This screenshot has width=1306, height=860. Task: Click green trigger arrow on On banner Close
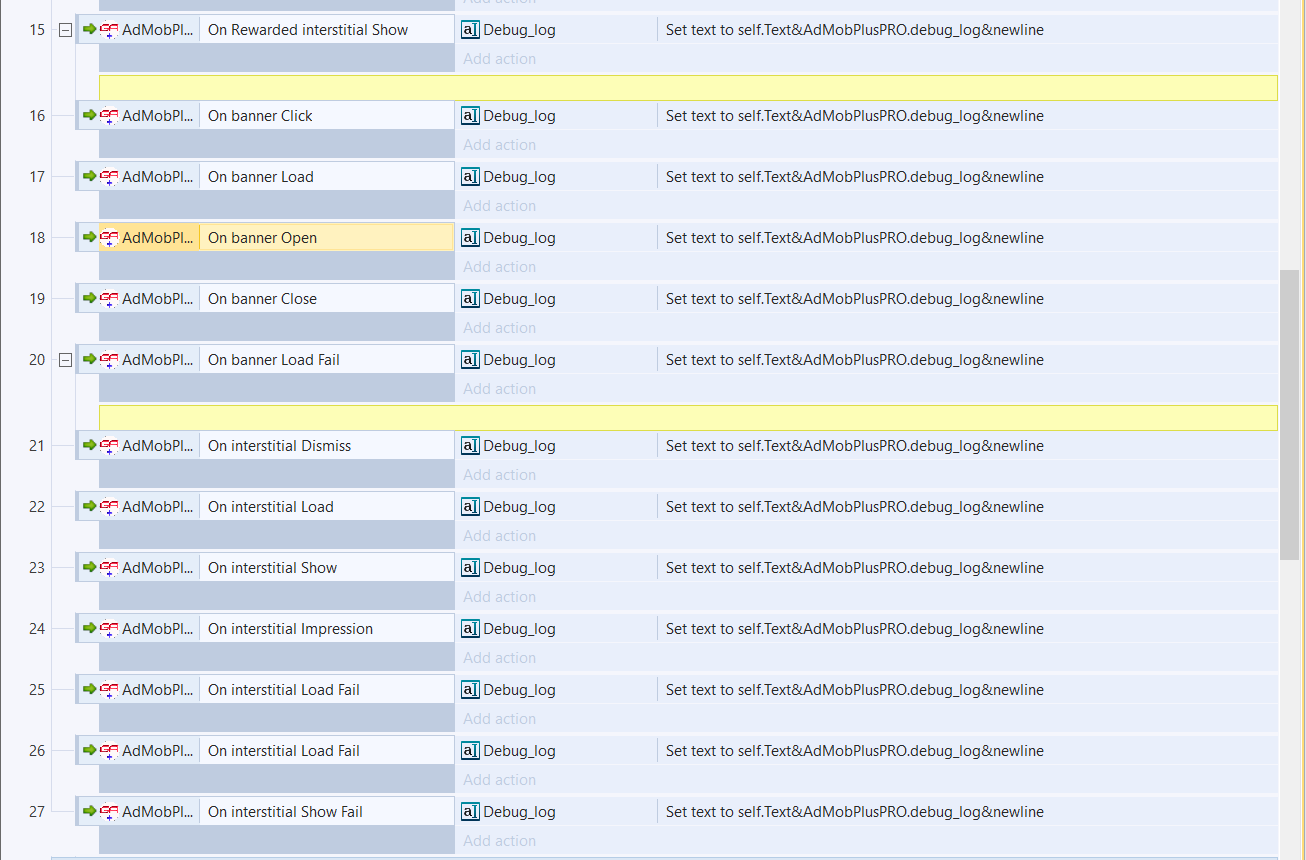pos(89,299)
